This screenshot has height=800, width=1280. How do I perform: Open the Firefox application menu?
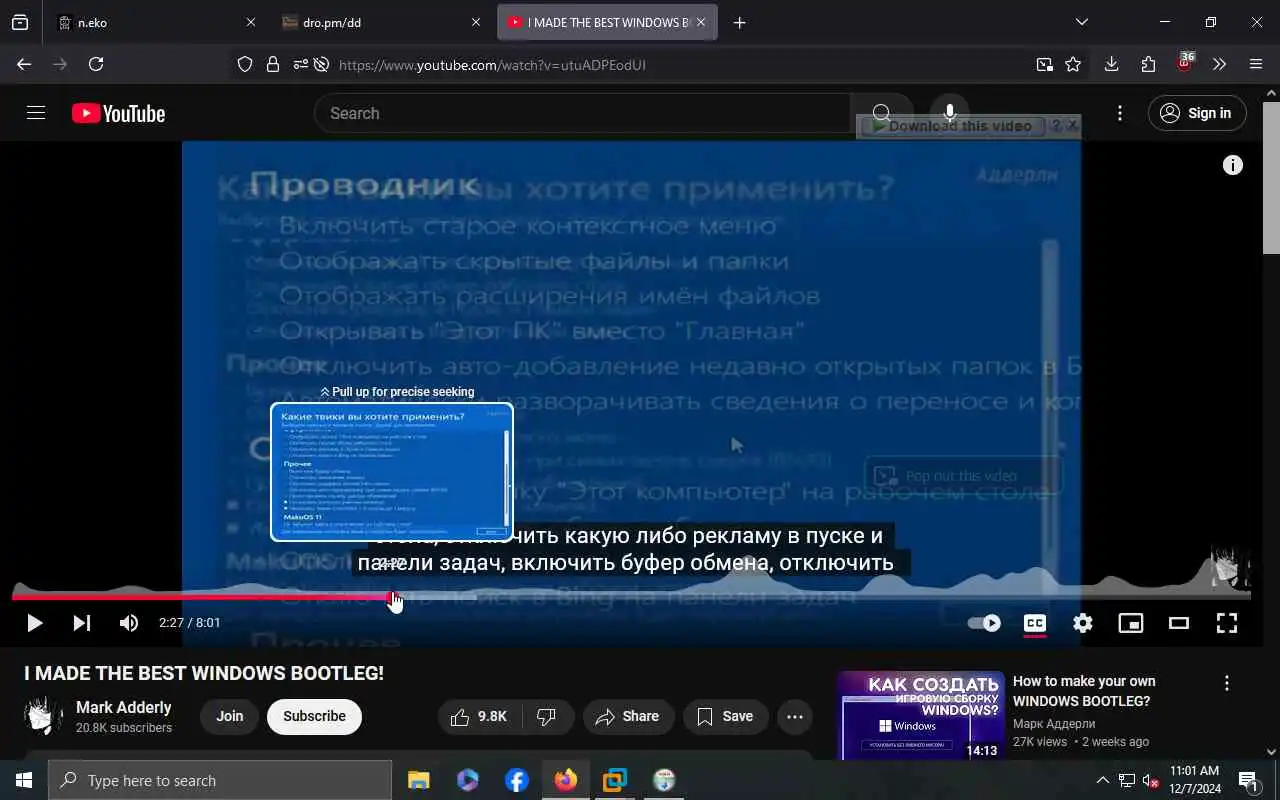[x=1256, y=64]
